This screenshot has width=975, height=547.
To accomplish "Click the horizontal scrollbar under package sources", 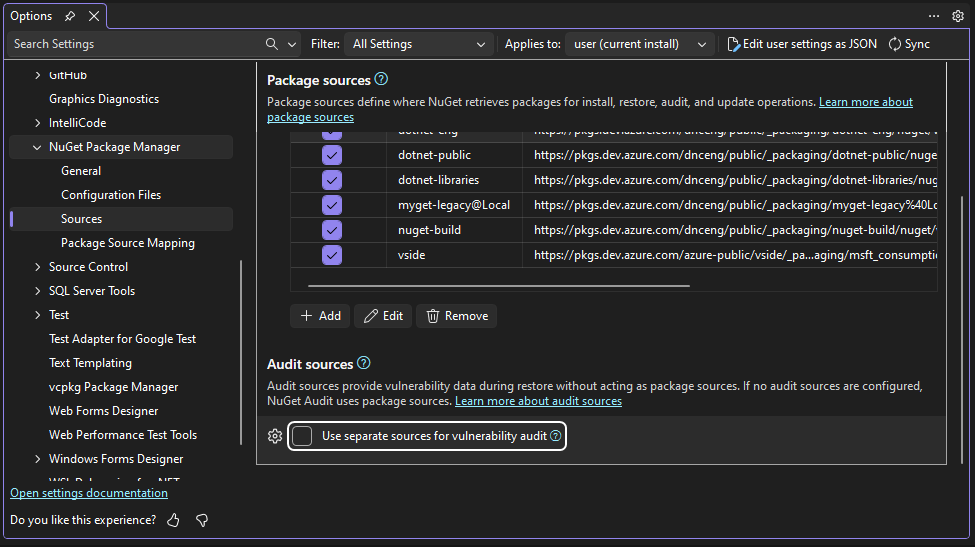I will click(498, 286).
